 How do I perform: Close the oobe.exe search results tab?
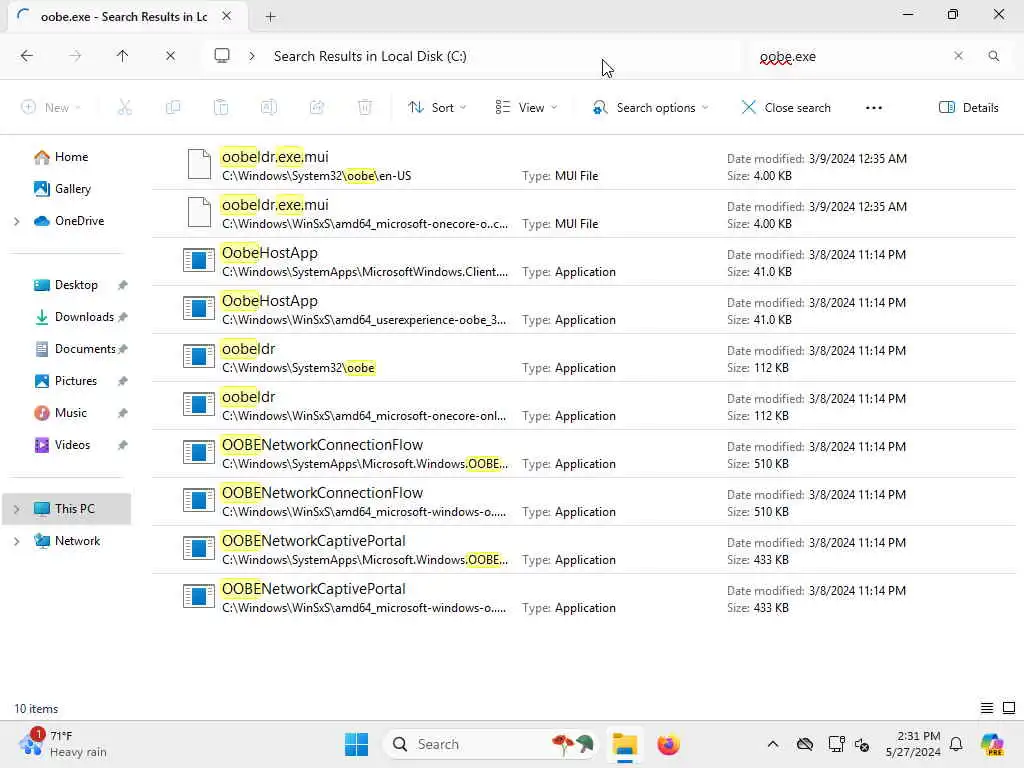[227, 16]
